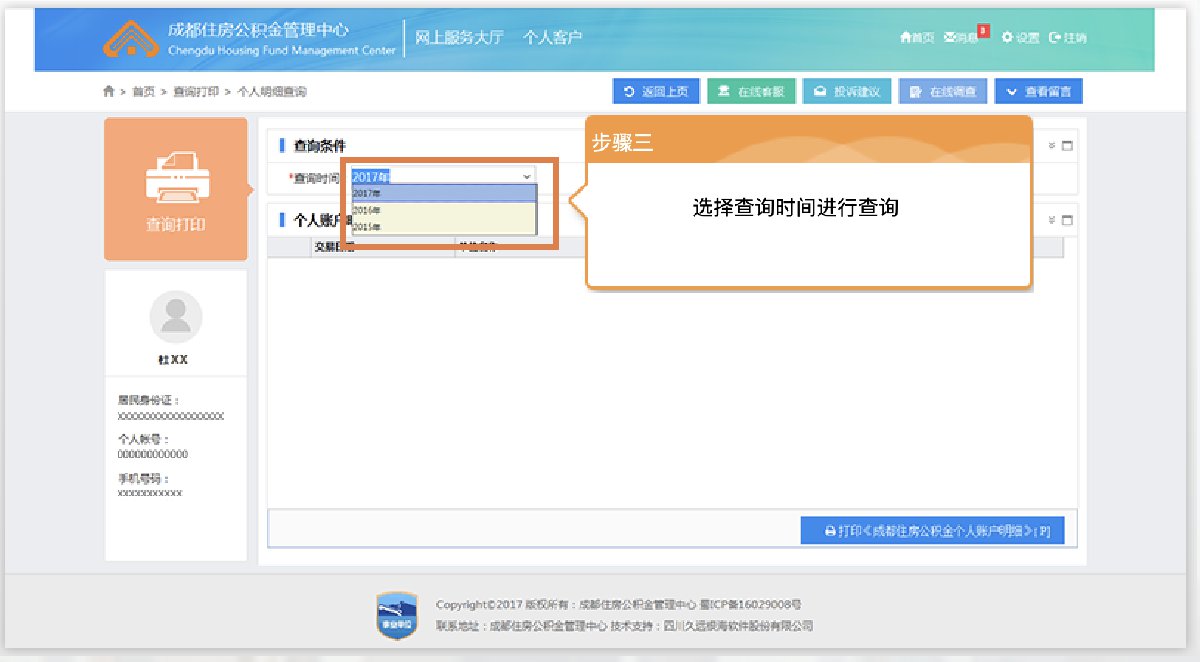Collapse the 个人账户 panel with chevron

click(x=1052, y=221)
